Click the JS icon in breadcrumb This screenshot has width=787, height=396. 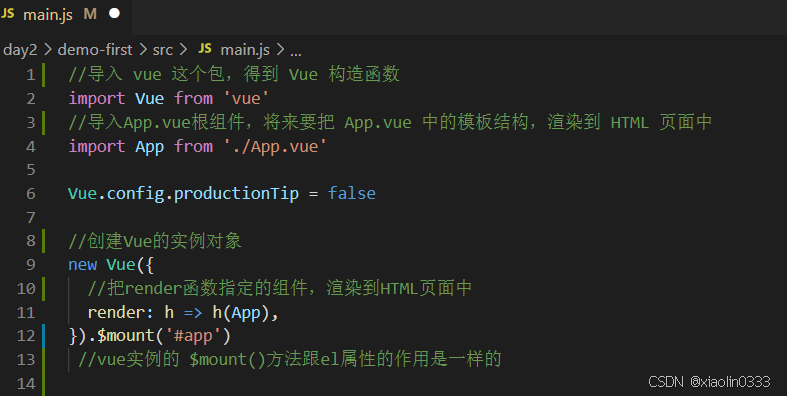205,48
